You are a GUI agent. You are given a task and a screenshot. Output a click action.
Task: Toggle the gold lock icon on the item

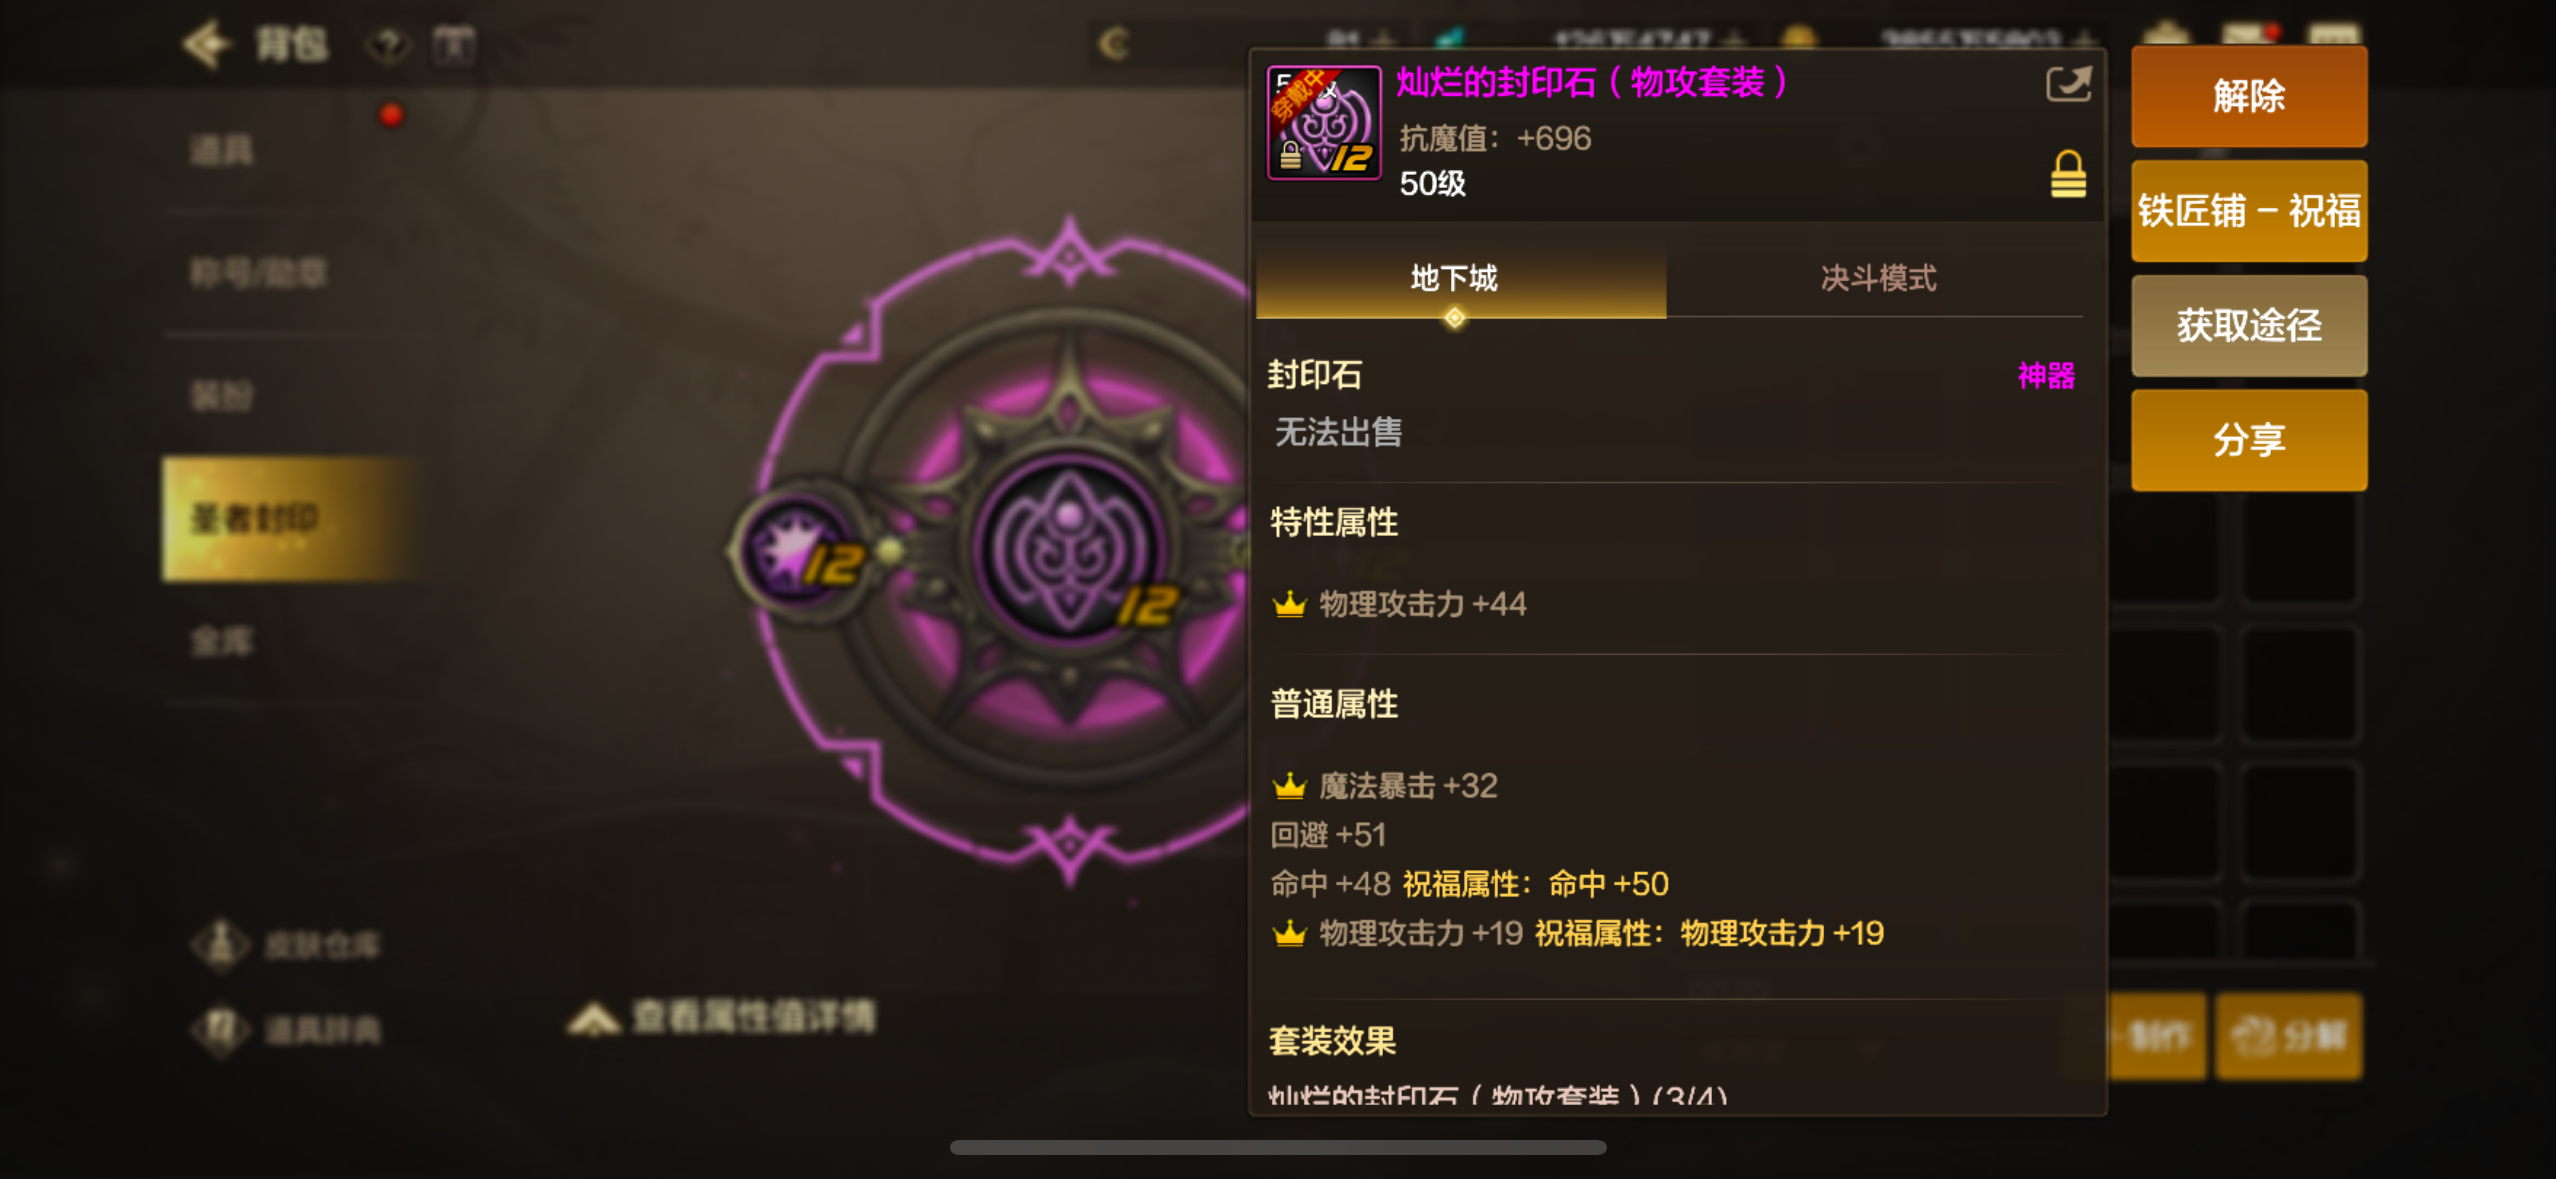pos(2068,174)
